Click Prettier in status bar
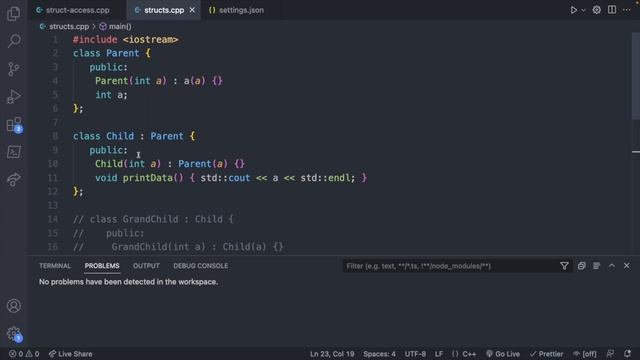 546,354
